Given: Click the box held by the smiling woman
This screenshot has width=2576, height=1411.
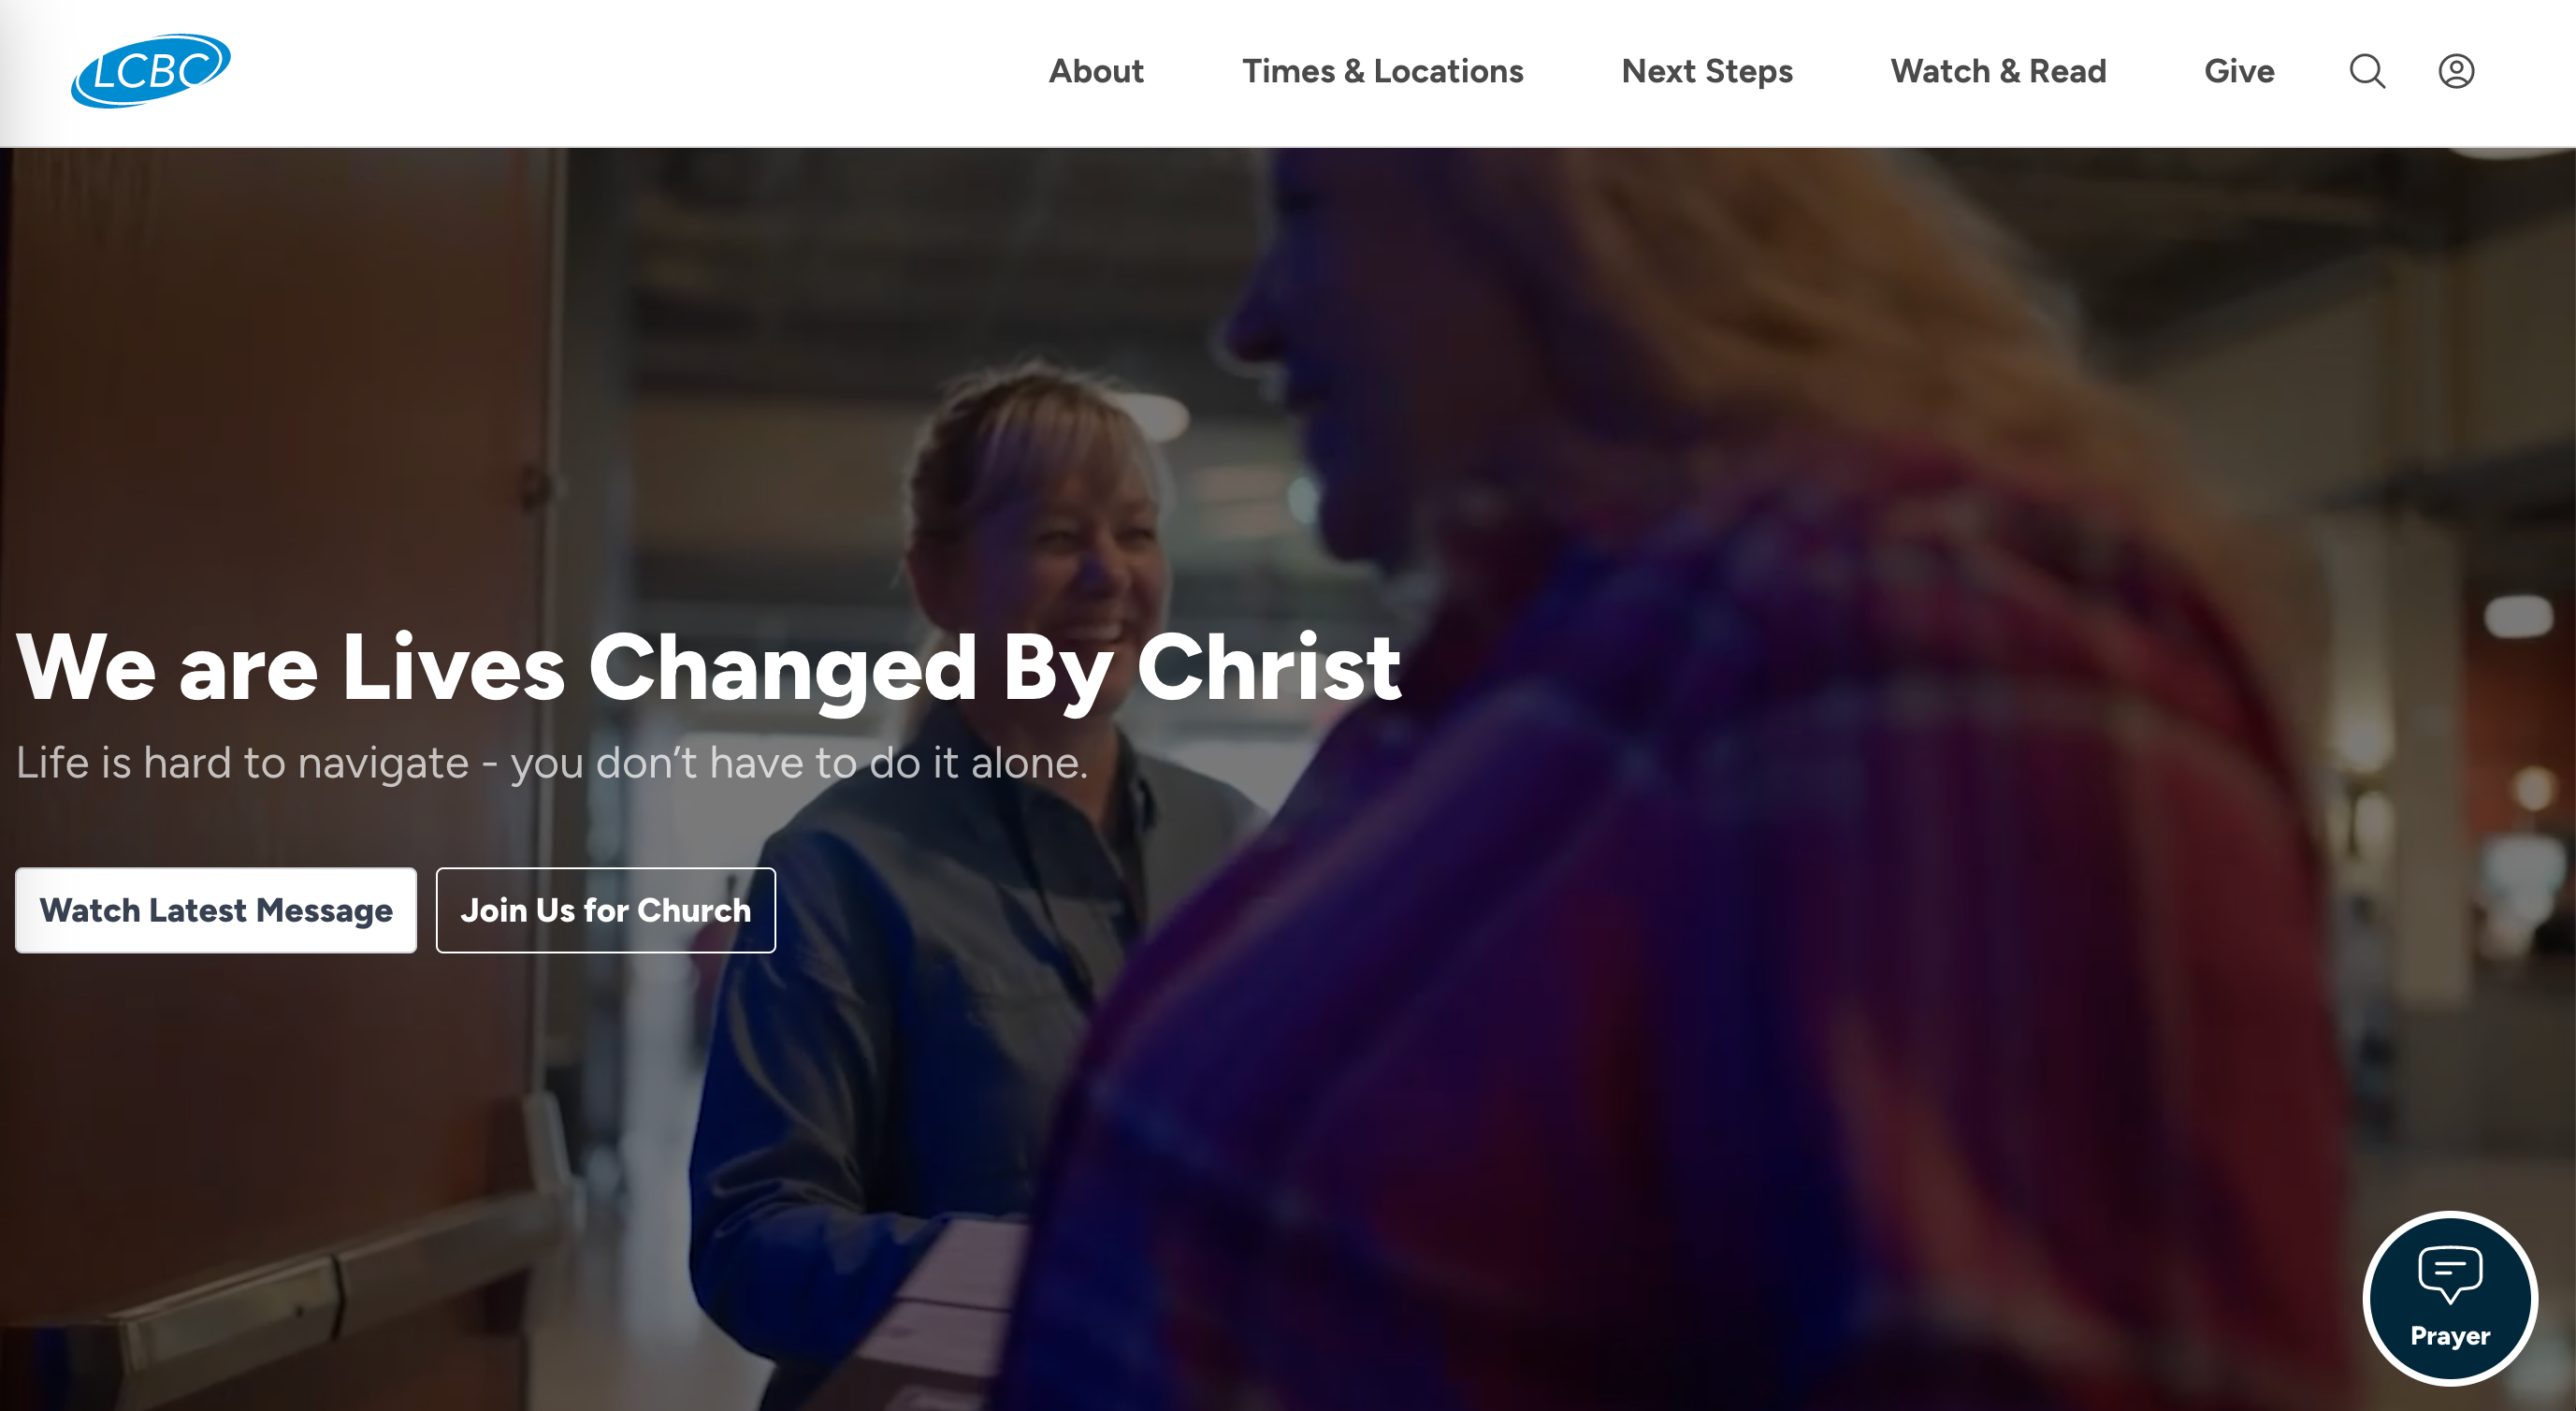Looking at the screenshot, I should pyautogui.click(x=960, y=1300).
